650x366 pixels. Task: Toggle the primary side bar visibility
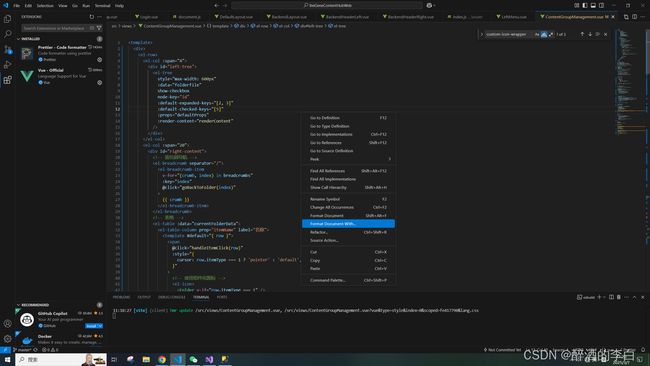(585, 5)
